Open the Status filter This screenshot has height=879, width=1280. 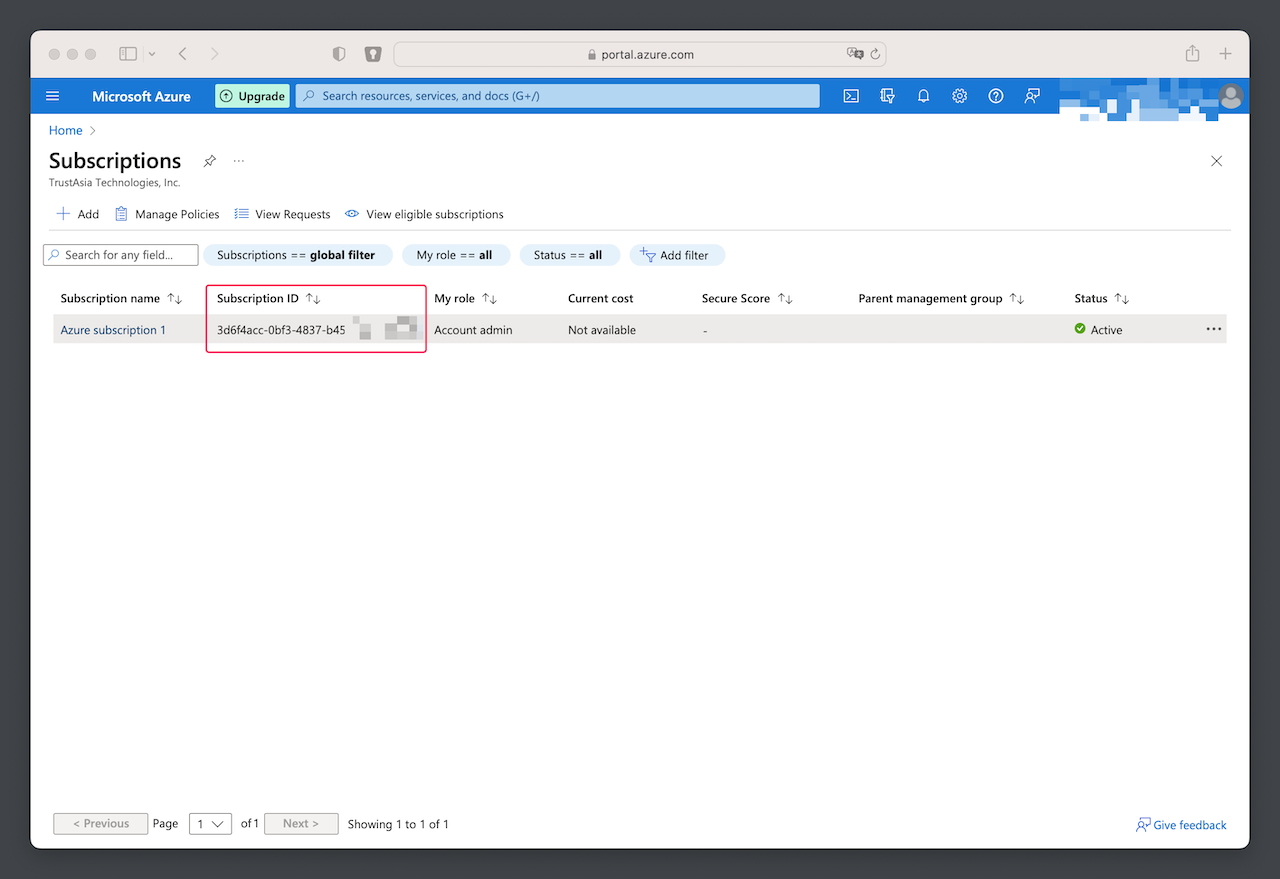[570, 255]
